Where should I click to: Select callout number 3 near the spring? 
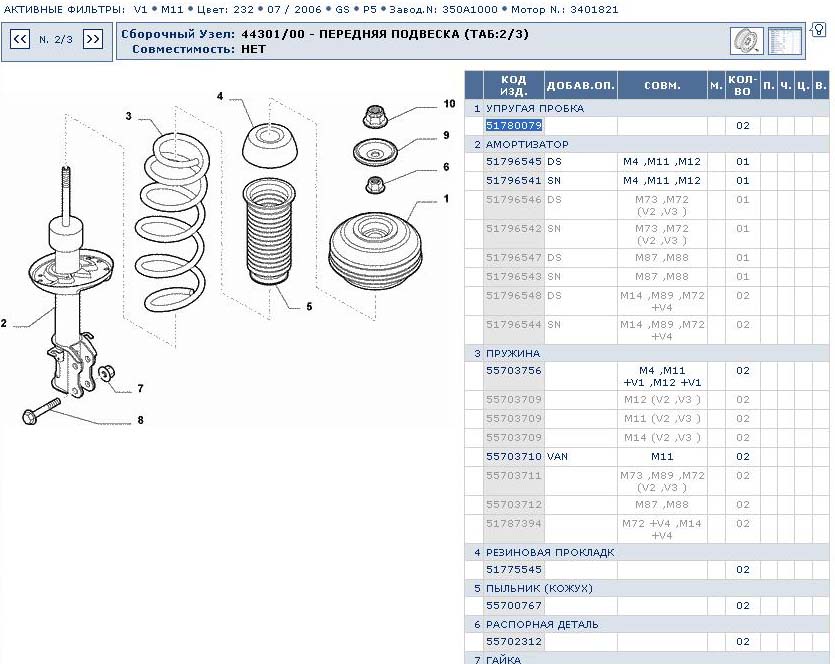pos(129,117)
